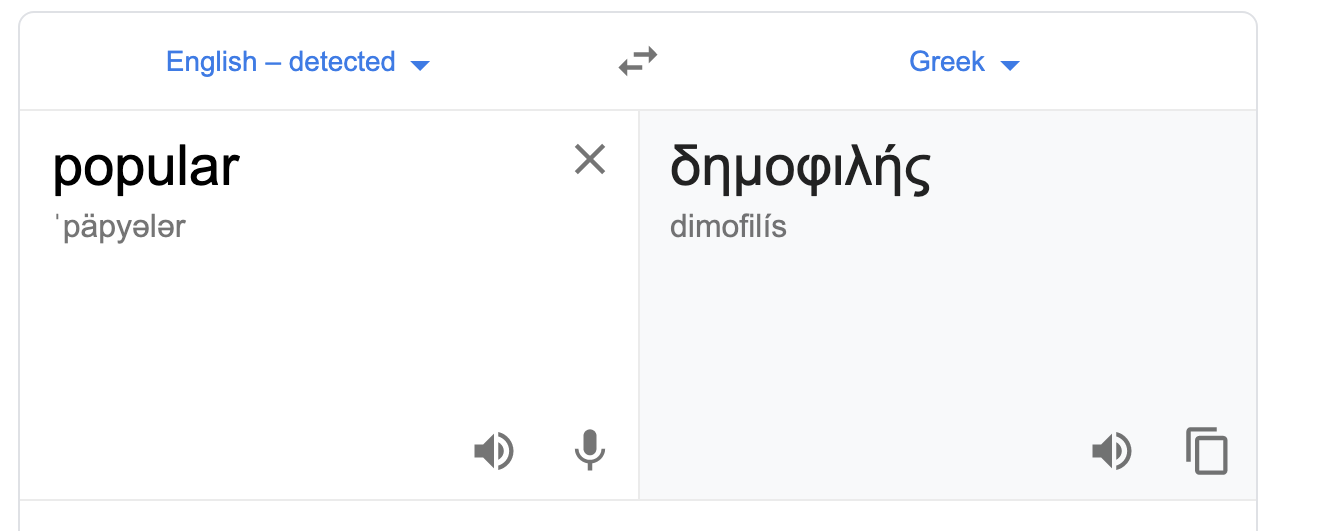Expand the arrow beside English – detected
1317x531 pixels.
click(420, 65)
